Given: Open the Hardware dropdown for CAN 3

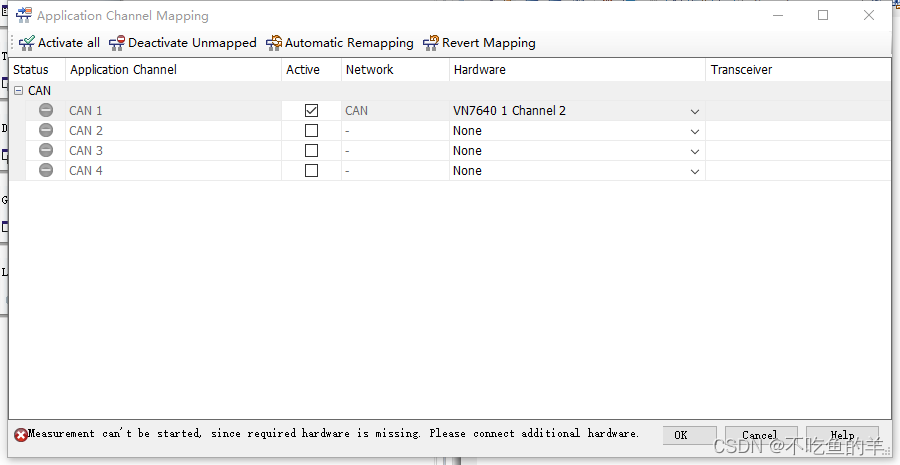Looking at the screenshot, I should tap(695, 152).
